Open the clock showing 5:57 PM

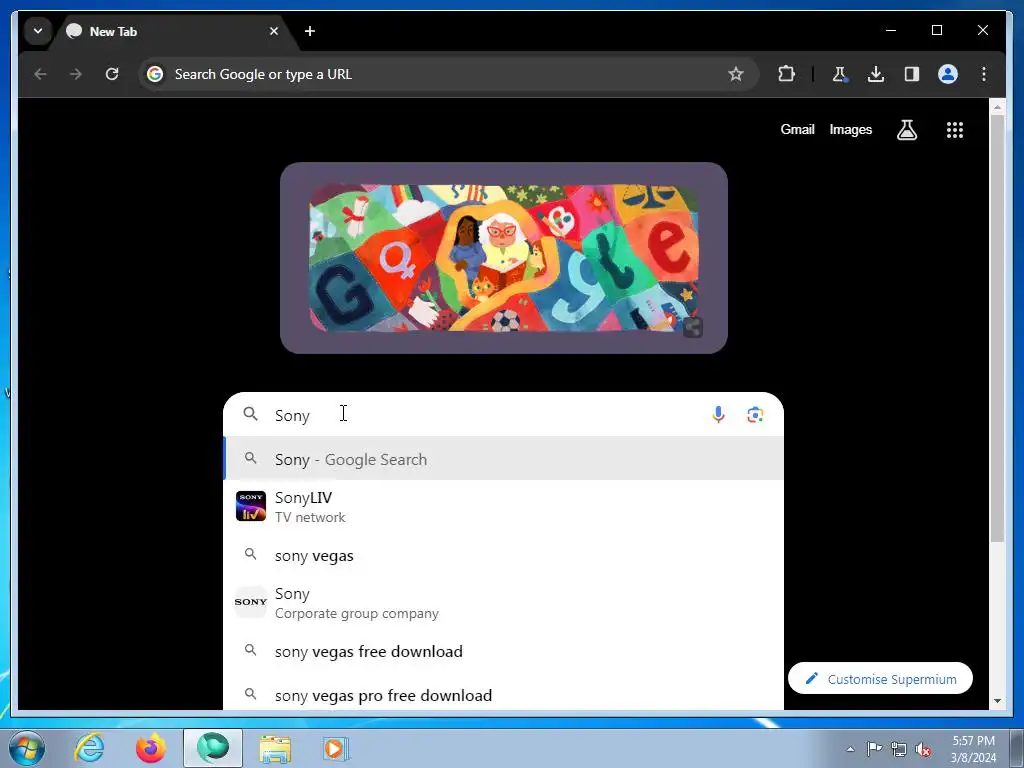point(973,749)
